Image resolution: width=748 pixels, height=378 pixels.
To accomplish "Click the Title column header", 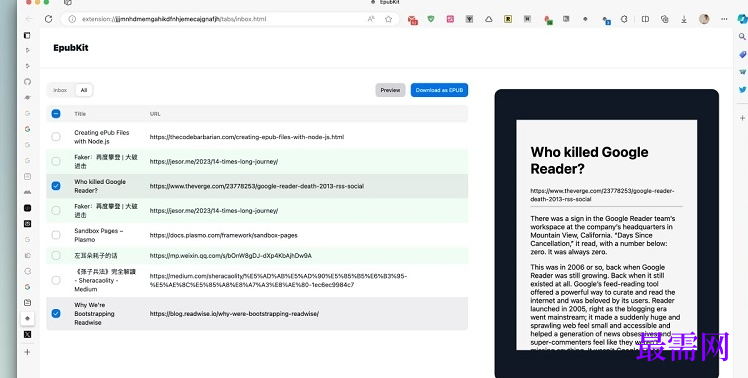I will point(80,114).
